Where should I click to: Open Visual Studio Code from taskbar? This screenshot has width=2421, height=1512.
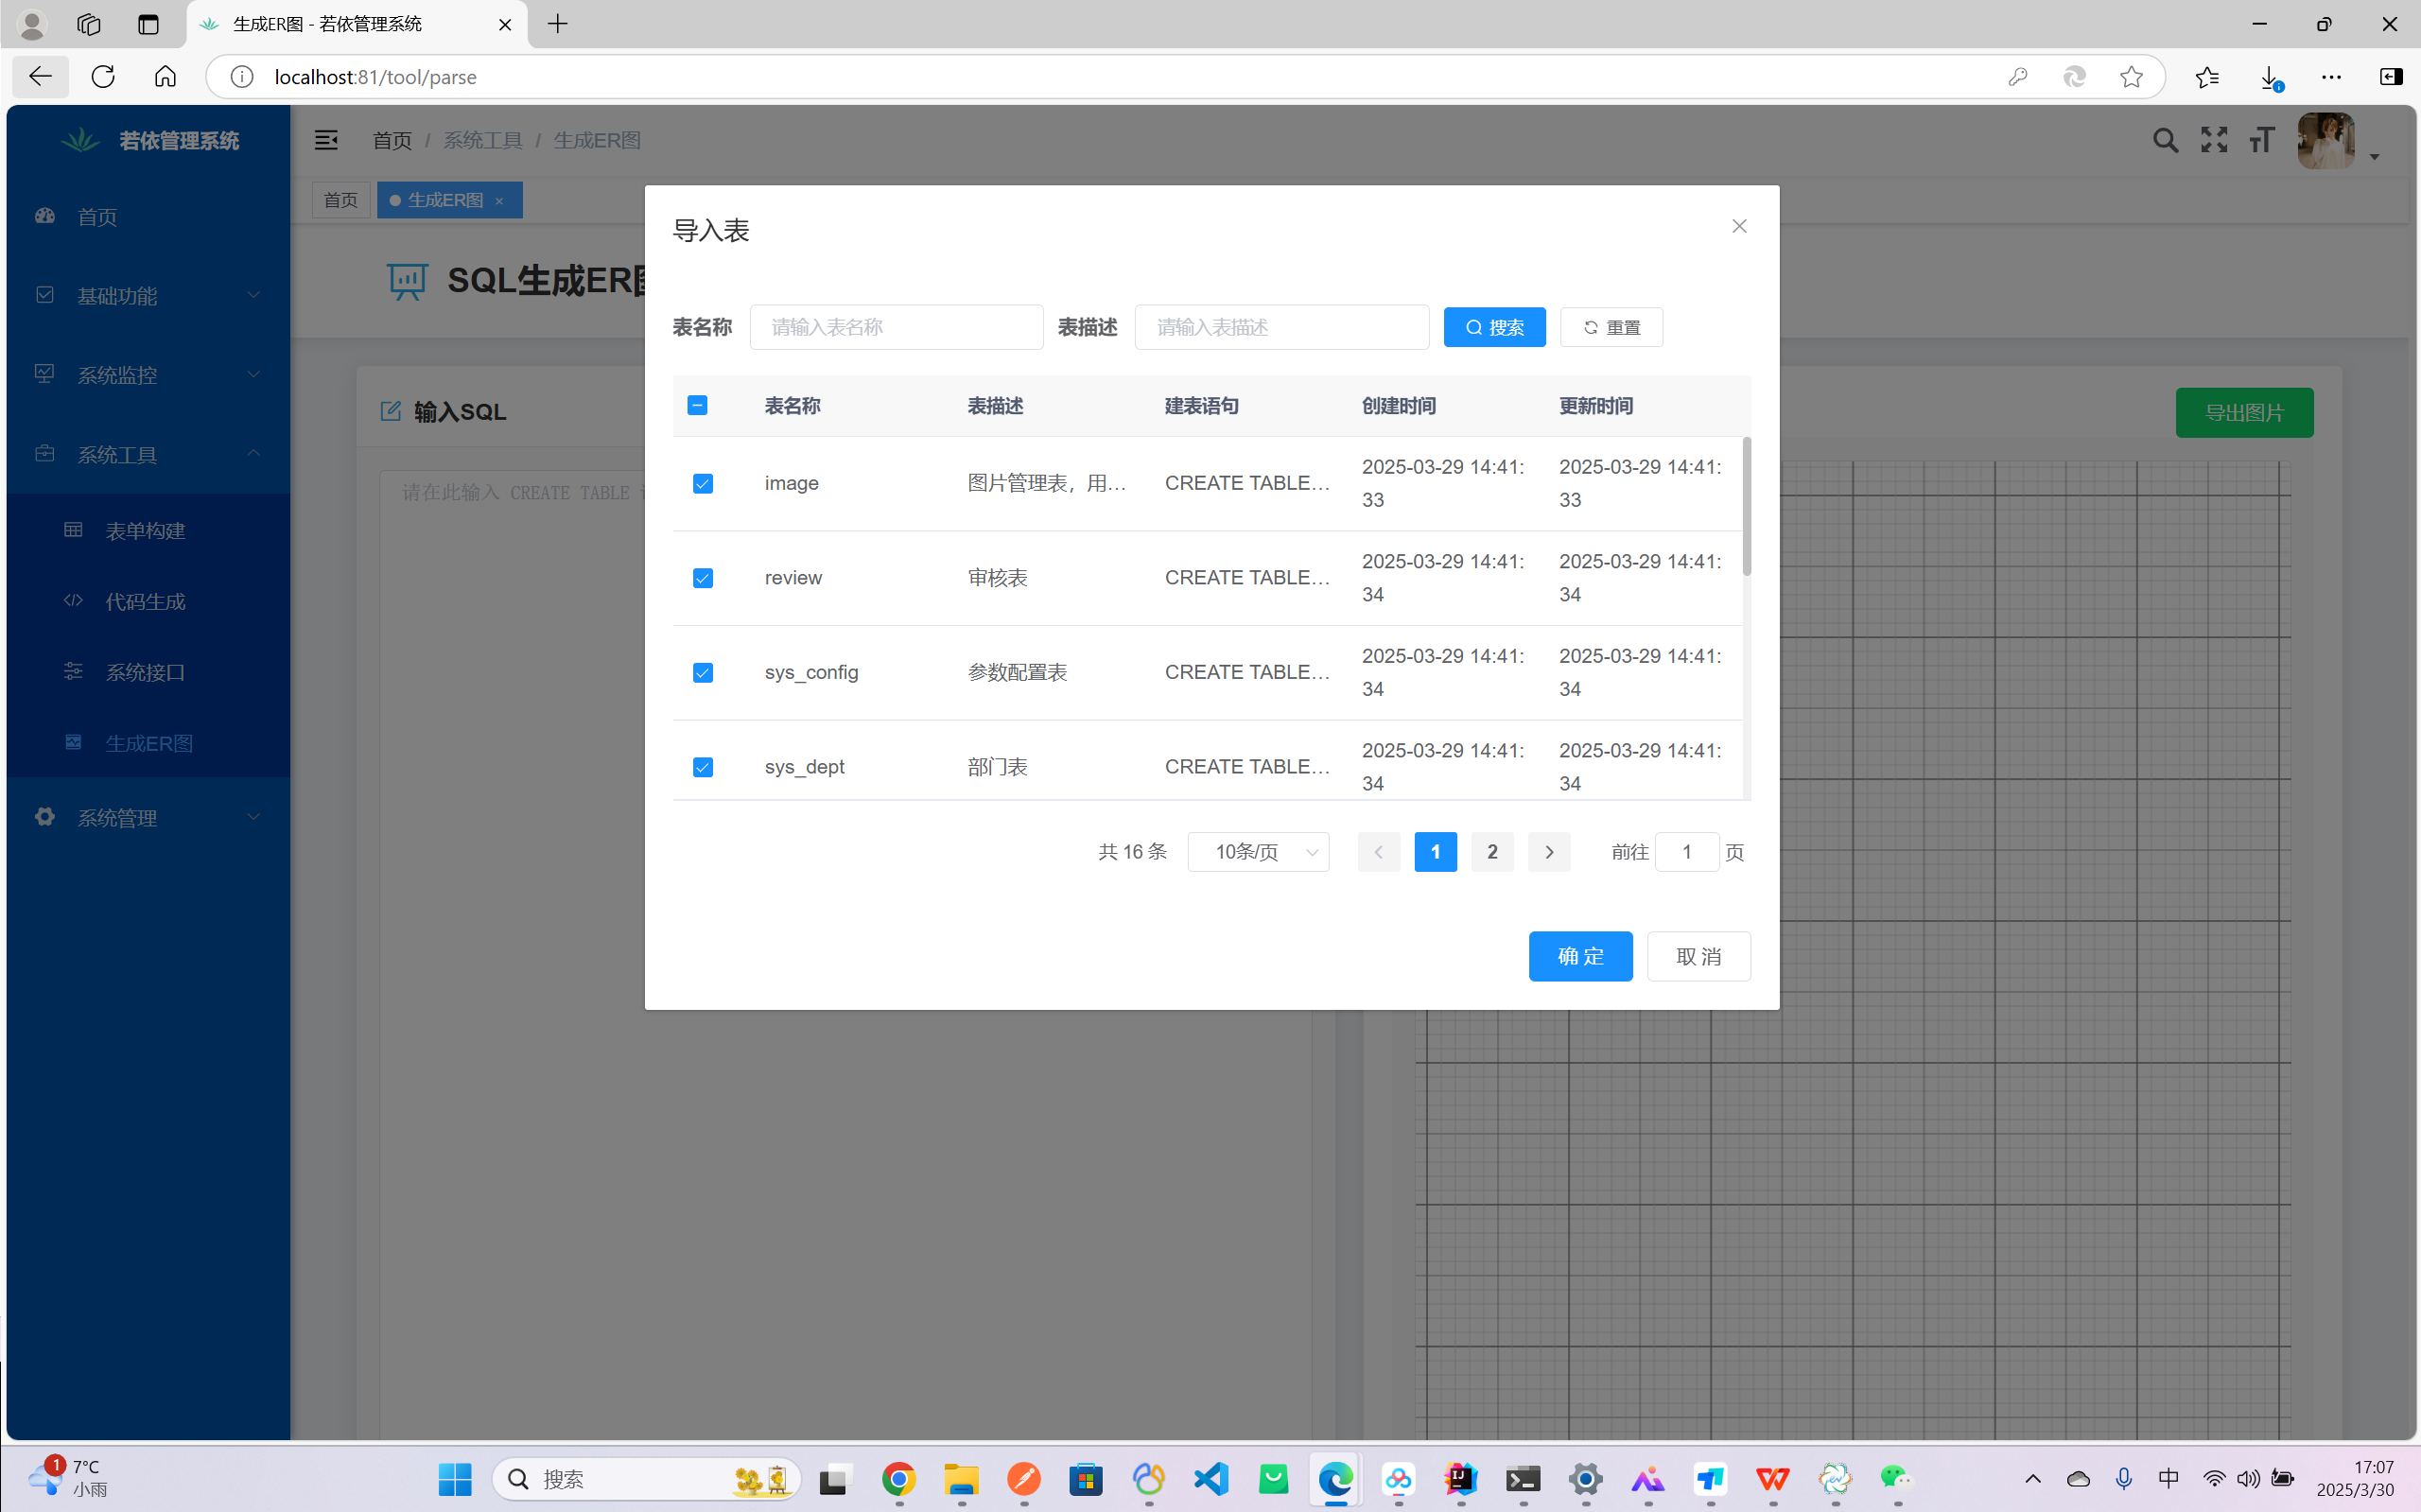pyautogui.click(x=1211, y=1478)
